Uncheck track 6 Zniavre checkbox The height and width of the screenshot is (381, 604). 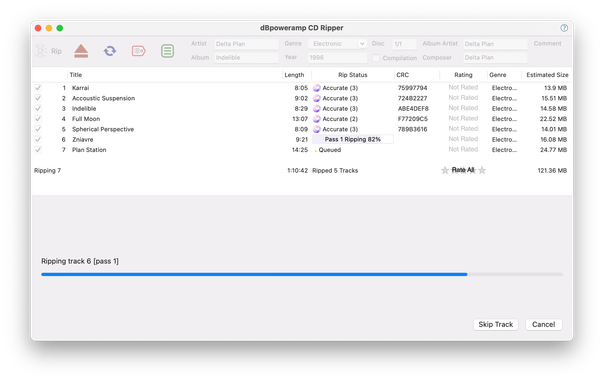(x=38, y=139)
